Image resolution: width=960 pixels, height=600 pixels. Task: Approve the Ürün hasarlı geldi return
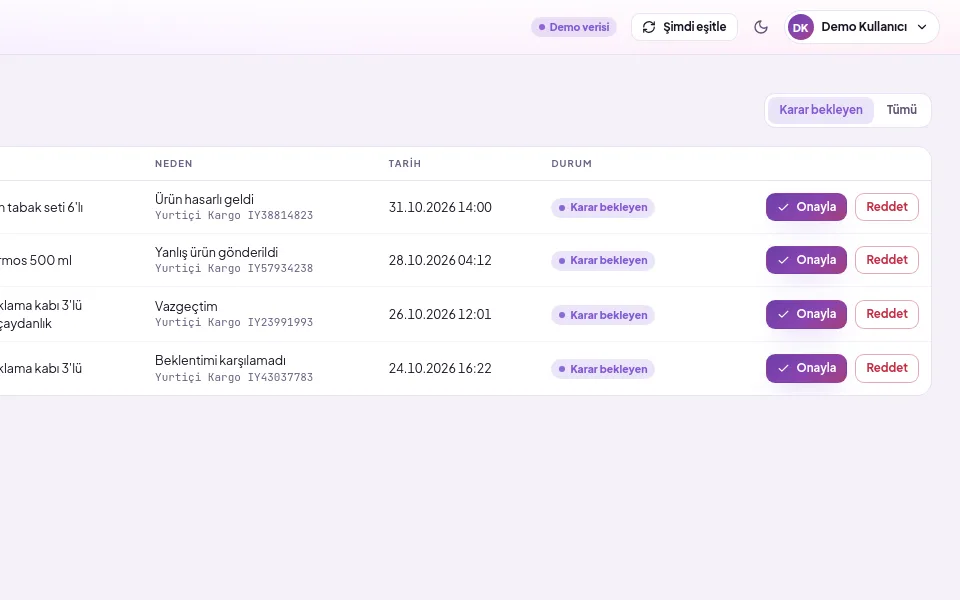(806, 207)
